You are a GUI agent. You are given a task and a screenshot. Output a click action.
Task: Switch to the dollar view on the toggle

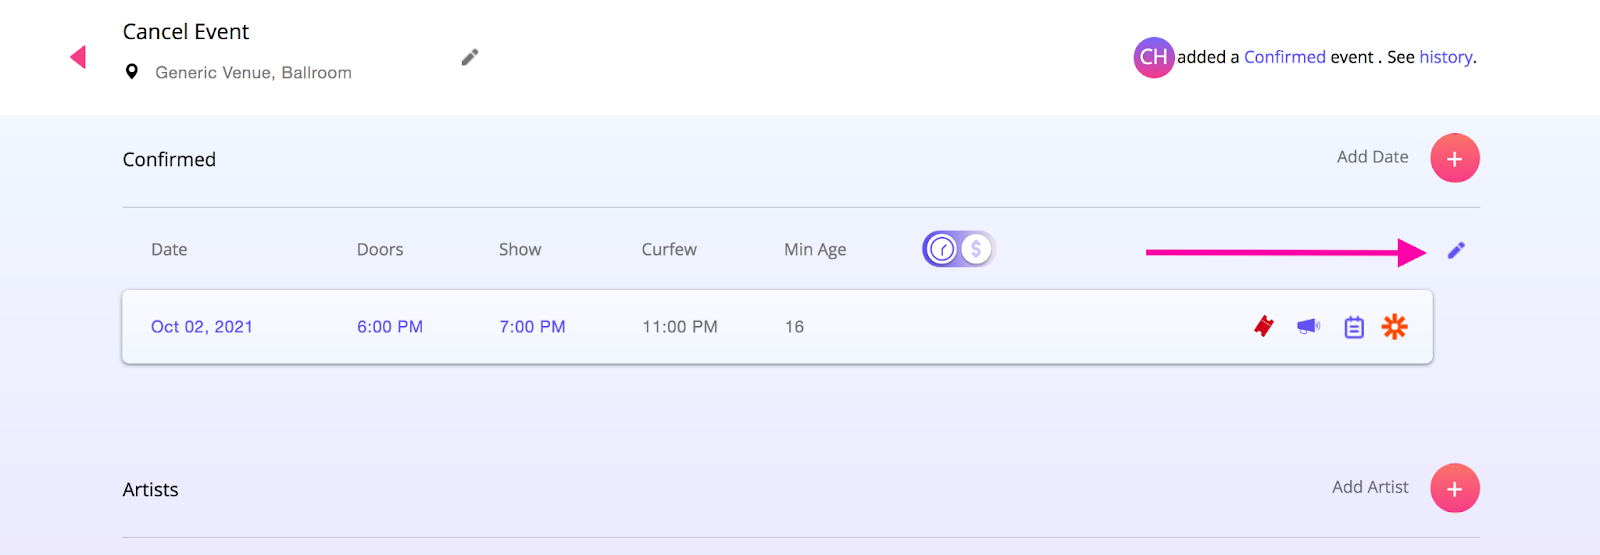[x=976, y=249]
